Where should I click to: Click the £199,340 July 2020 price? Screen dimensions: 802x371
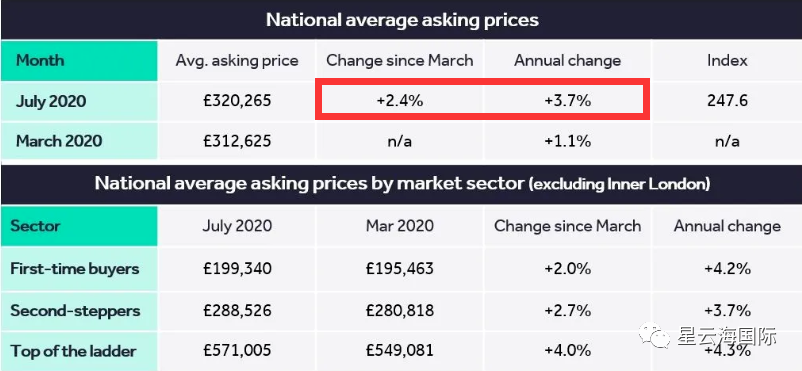pyautogui.click(x=237, y=269)
